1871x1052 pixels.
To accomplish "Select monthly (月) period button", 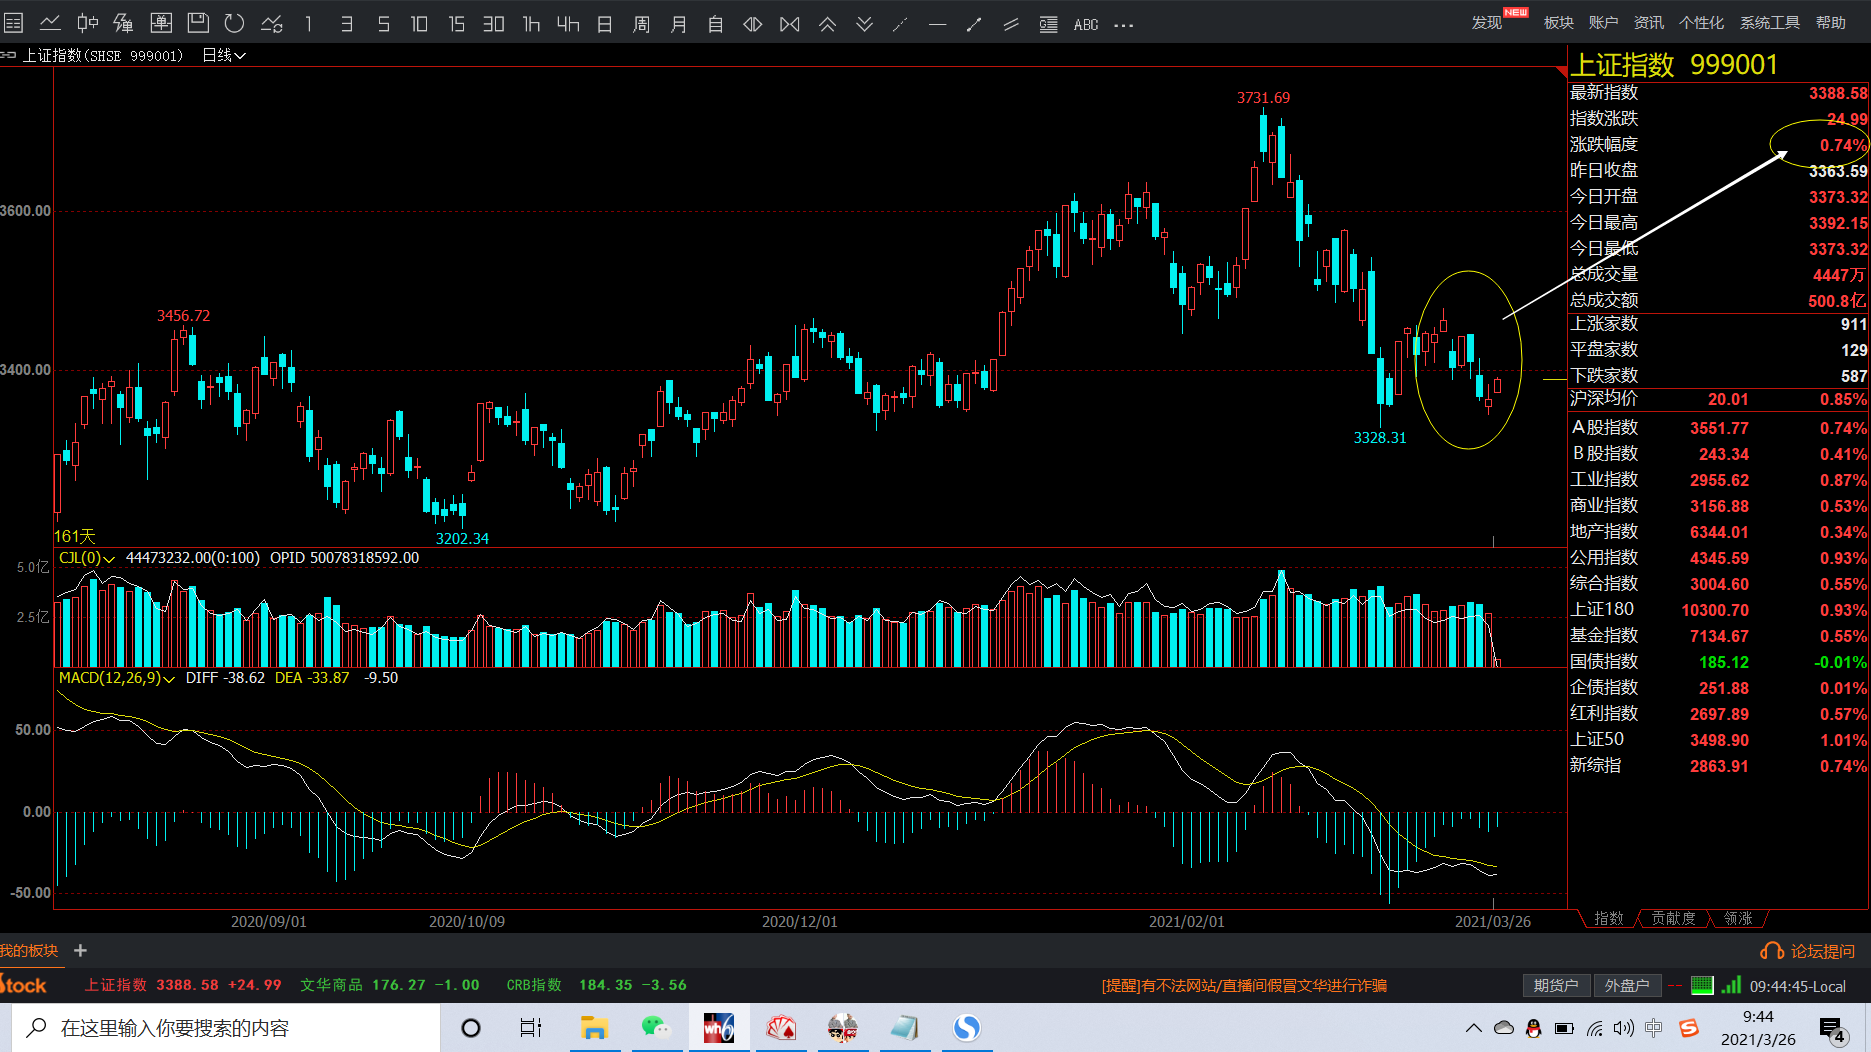I will 679,23.
